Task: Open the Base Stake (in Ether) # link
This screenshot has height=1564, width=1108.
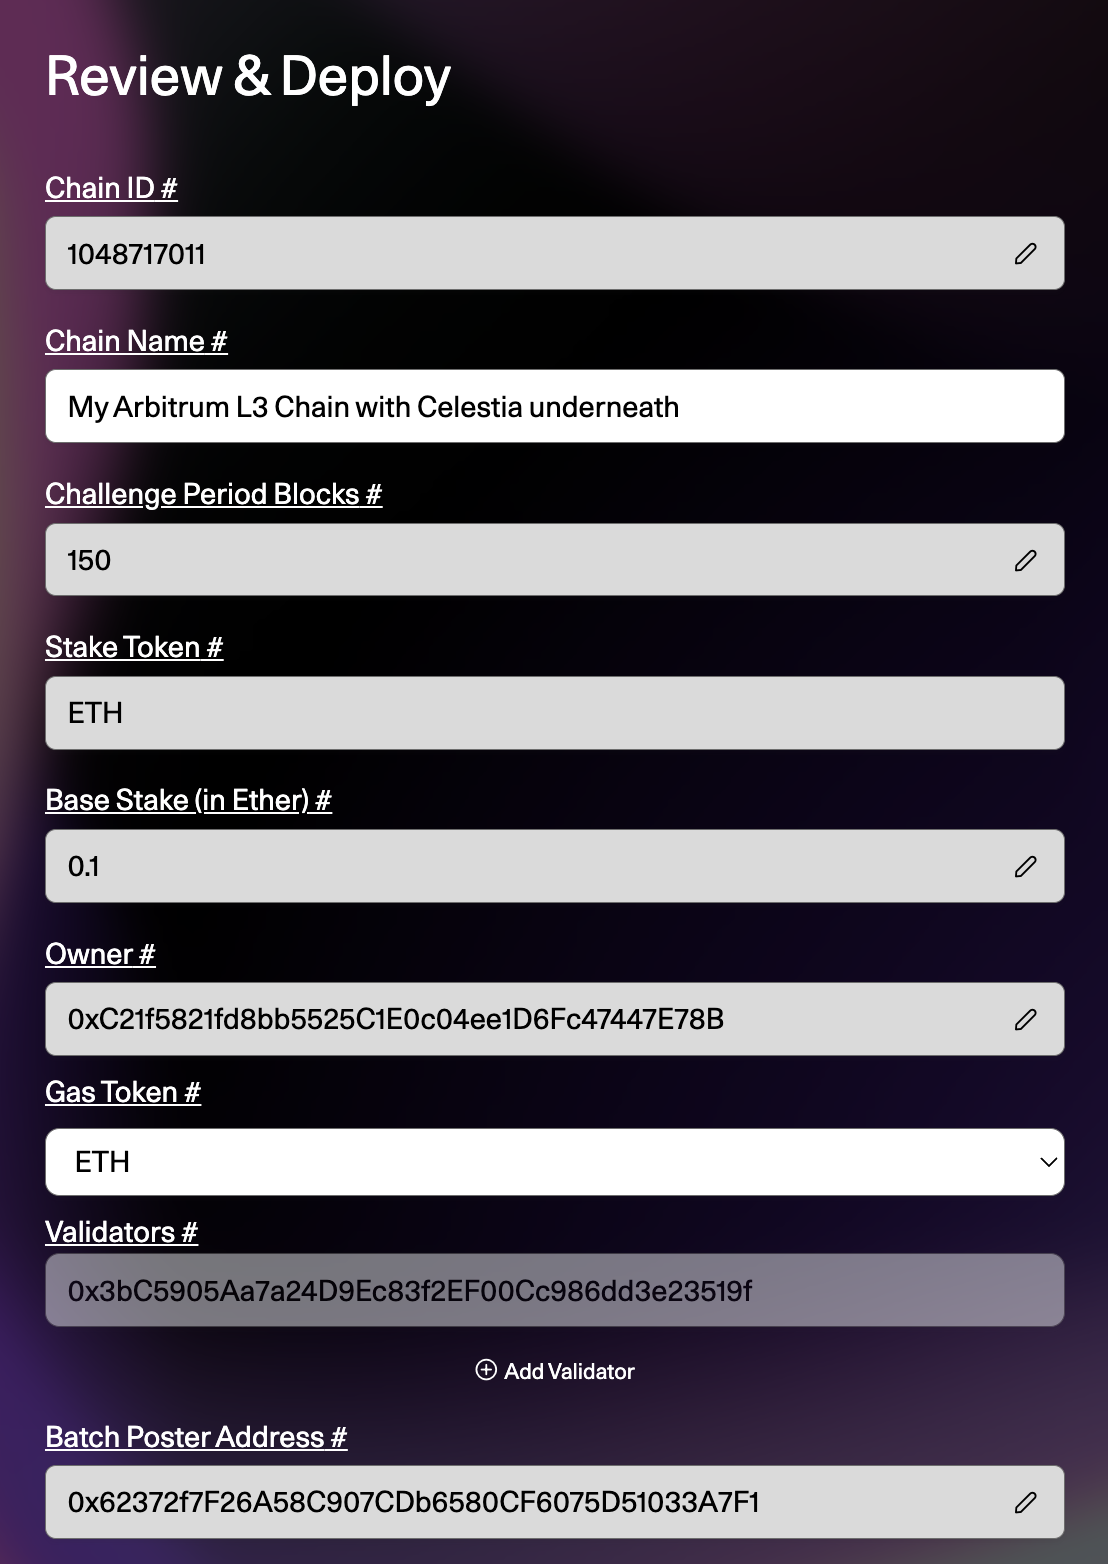Action: pos(189,800)
